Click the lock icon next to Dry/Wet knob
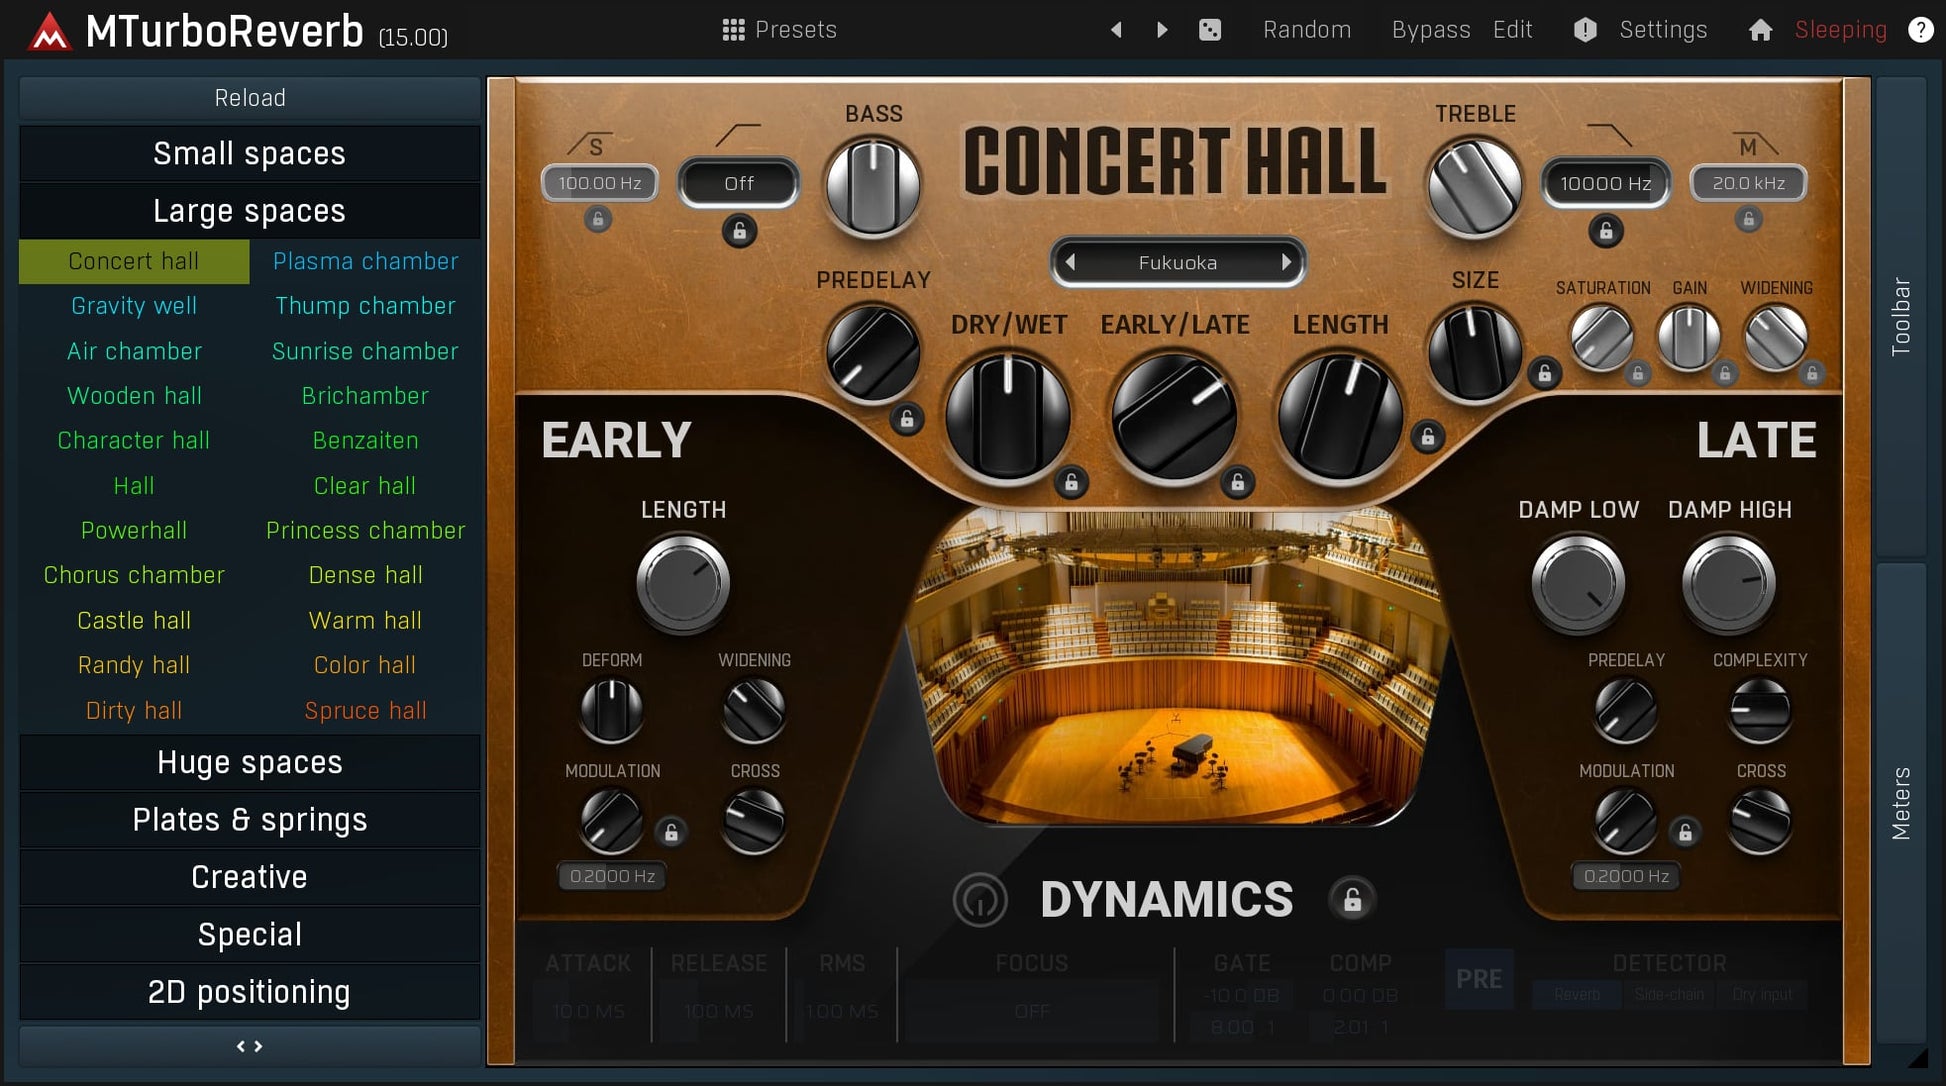Image resolution: width=1946 pixels, height=1086 pixels. pyautogui.click(x=1071, y=483)
